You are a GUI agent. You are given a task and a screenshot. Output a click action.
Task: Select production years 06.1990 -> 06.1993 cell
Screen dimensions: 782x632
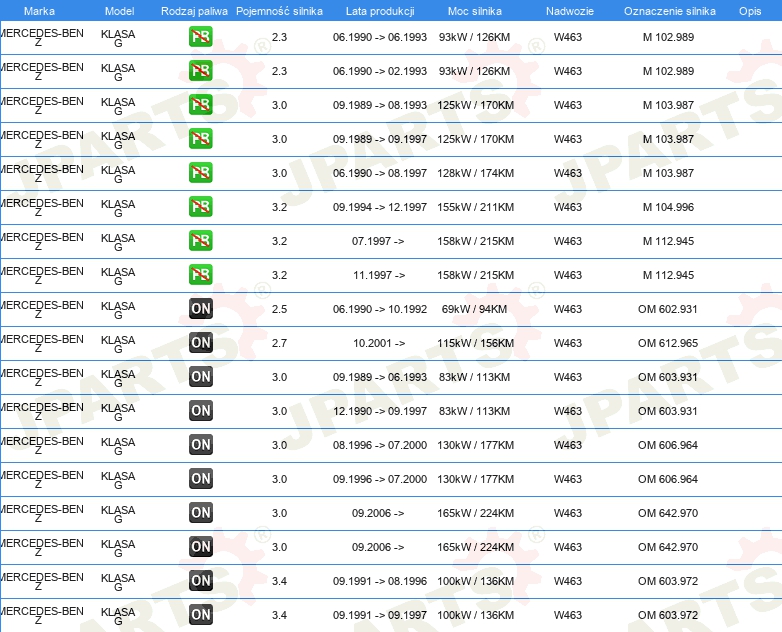pos(380,37)
